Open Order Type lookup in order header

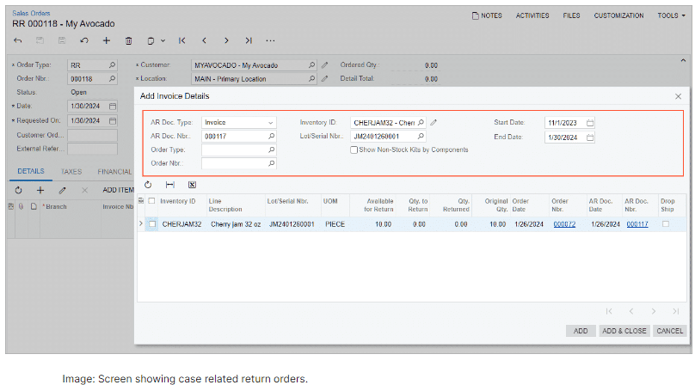pos(112,65)
